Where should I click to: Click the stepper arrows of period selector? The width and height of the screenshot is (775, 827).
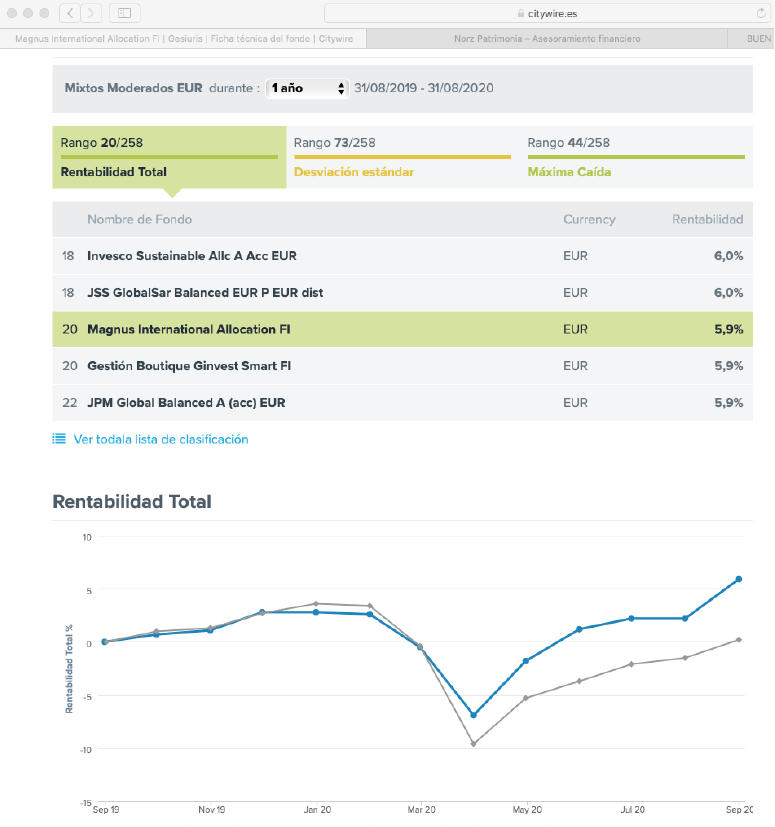point(341,88)
